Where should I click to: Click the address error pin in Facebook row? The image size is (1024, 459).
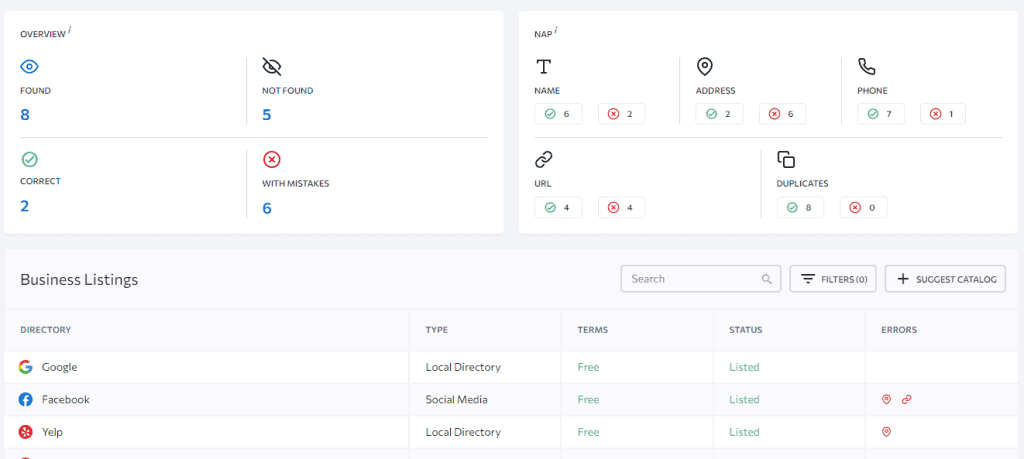(x=886, y=400)
